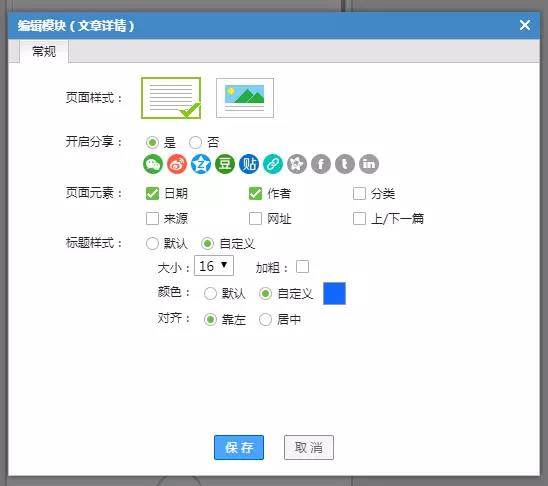Check the 分类 checkbox
The image size is (548, 486).
(359, 193)
